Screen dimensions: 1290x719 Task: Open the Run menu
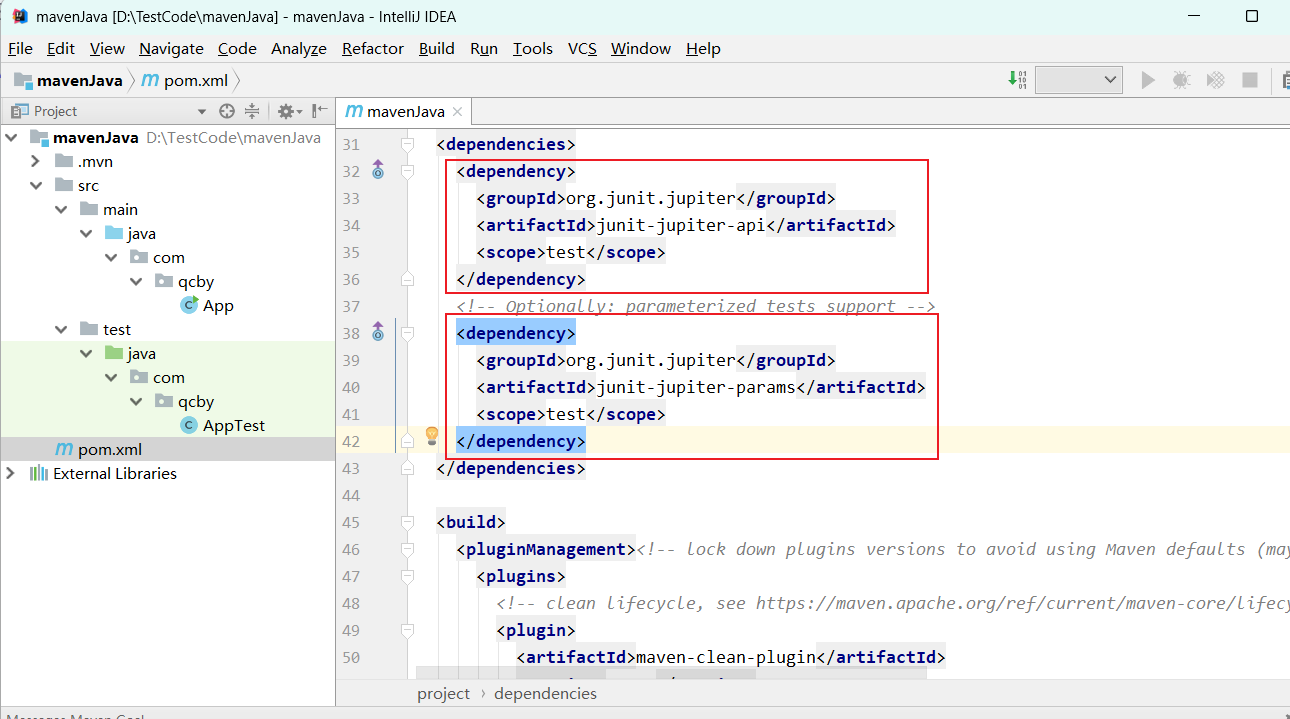(x=484, y=48)
